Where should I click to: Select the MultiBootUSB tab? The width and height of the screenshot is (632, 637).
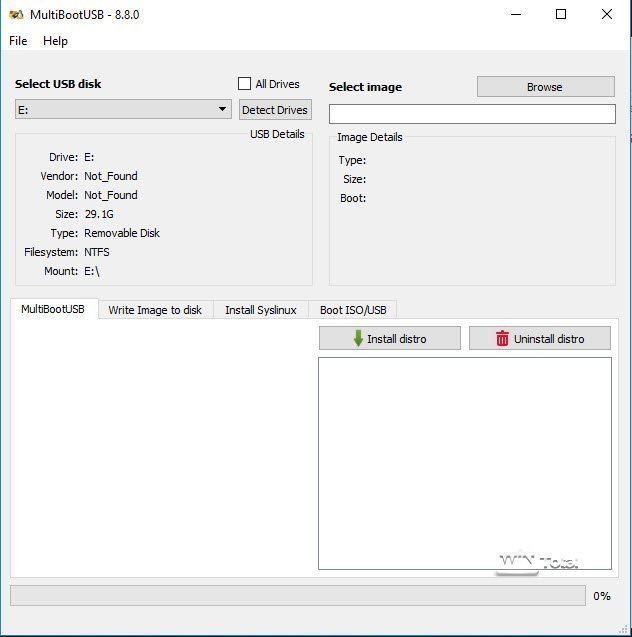click(53, 309)
